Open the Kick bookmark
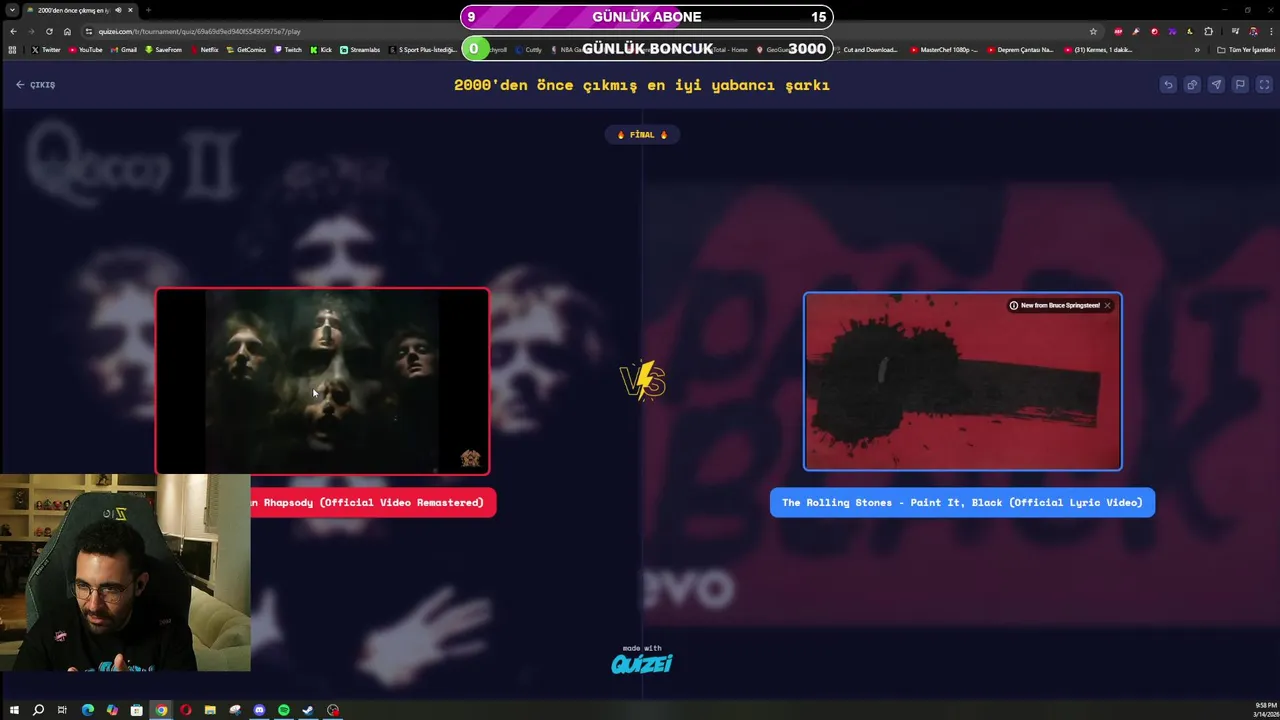Image resolution: width=1280 pixels, height=720 pixels. pyautogui.click(x=321, y=49)
